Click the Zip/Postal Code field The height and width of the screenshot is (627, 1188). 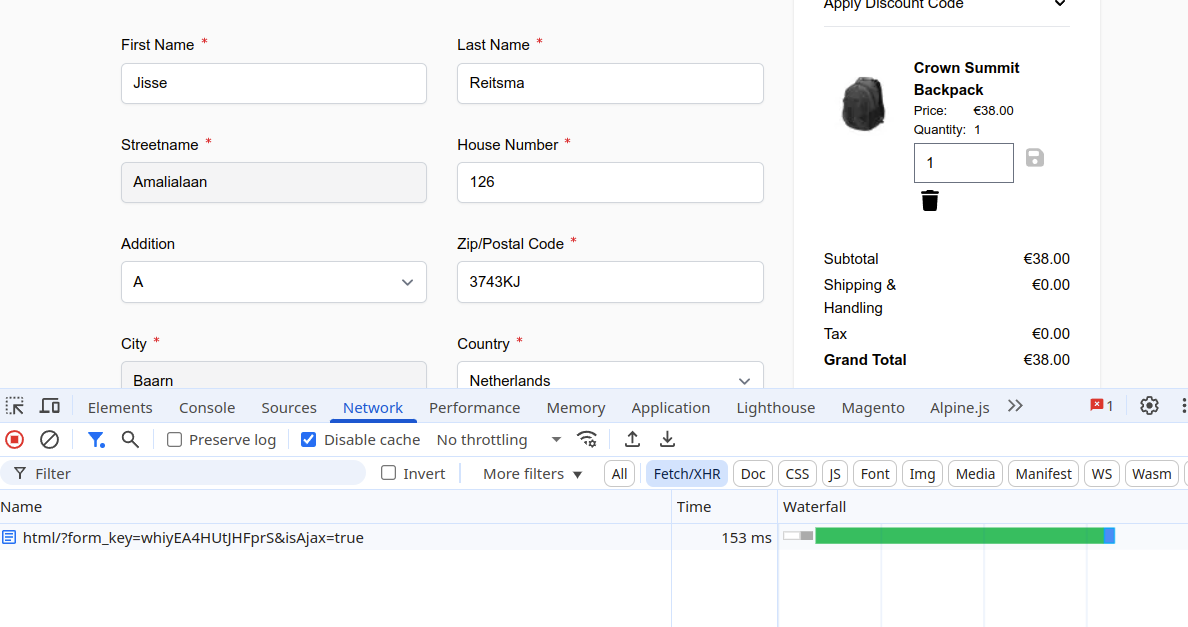pyautogui.click(x=610, y=282)
